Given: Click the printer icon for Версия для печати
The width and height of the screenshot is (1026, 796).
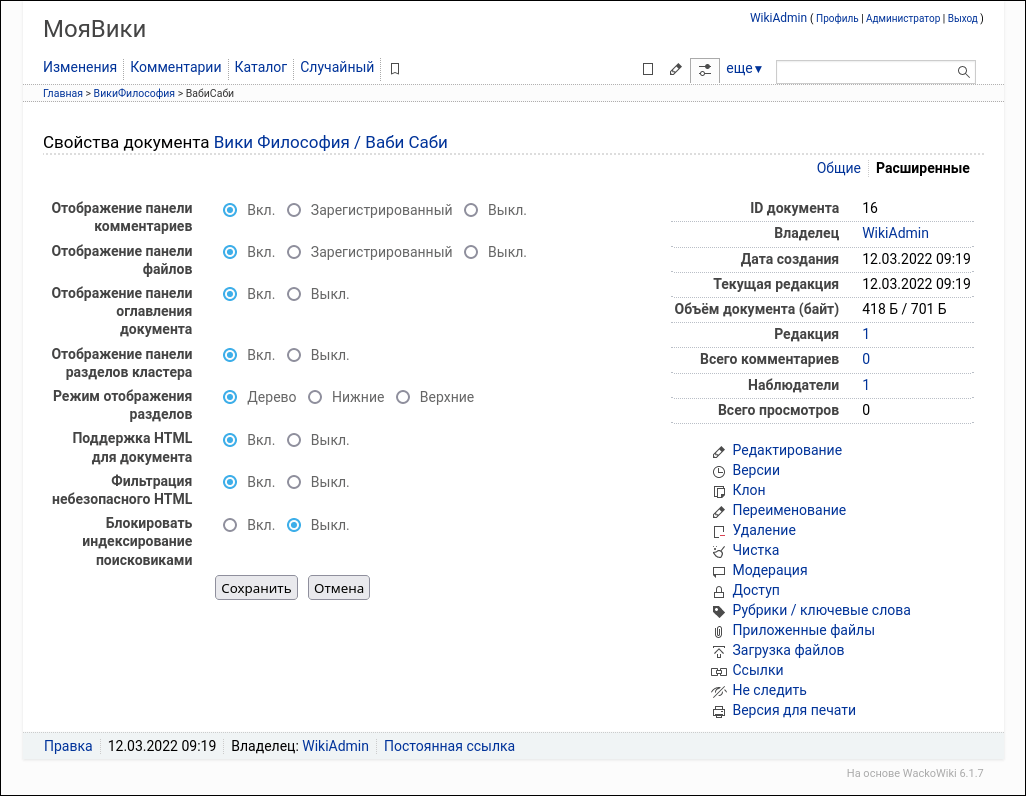Looking at the screenshot, I should pyautogui.click(x=718, y=710).
